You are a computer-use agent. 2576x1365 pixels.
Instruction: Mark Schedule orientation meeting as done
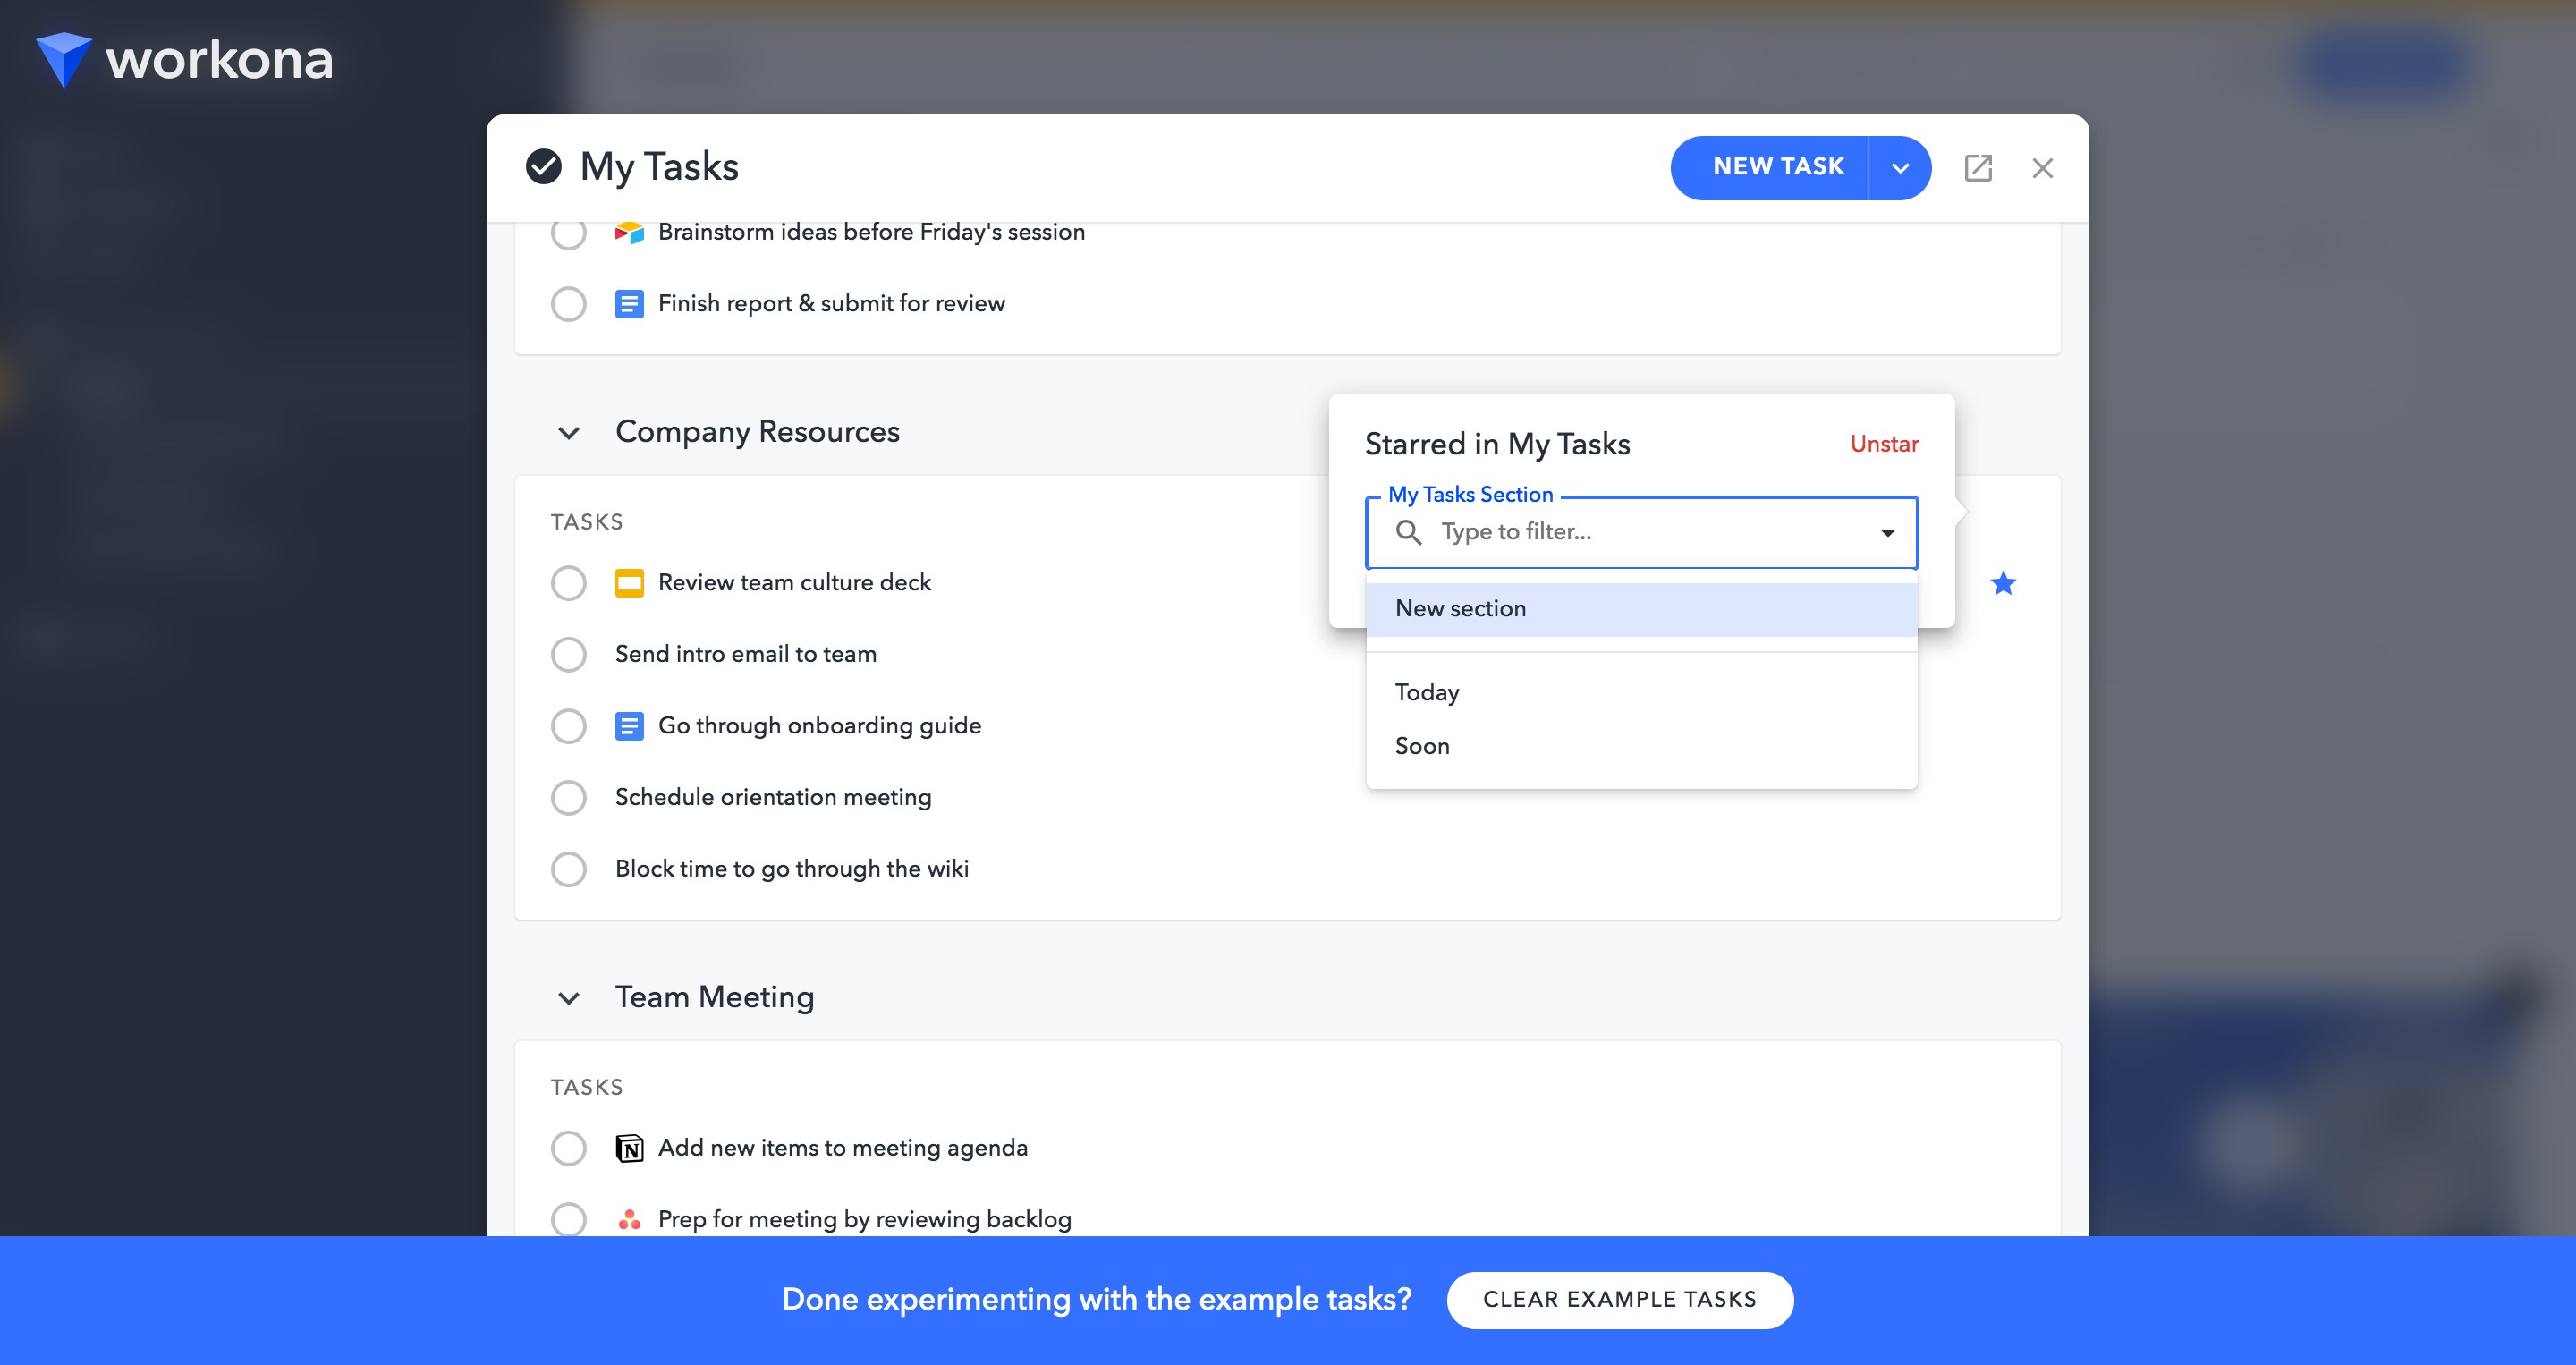pyautogui.click(x=568, y=798)
